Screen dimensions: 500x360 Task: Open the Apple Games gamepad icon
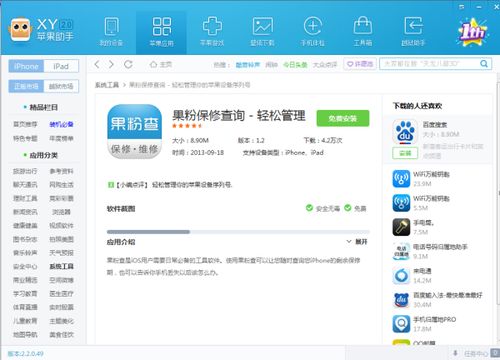pyautogui.click(x=212, y=26)
